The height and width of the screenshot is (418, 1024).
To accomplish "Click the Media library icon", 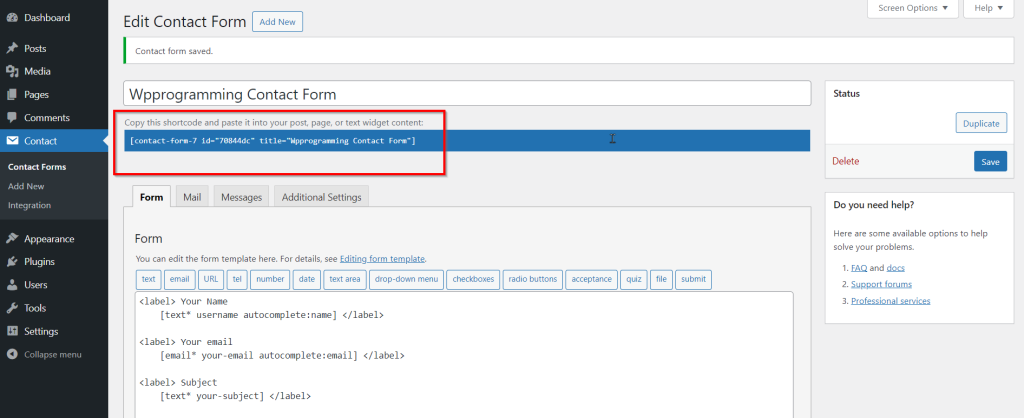I will (x=12, y=71).
